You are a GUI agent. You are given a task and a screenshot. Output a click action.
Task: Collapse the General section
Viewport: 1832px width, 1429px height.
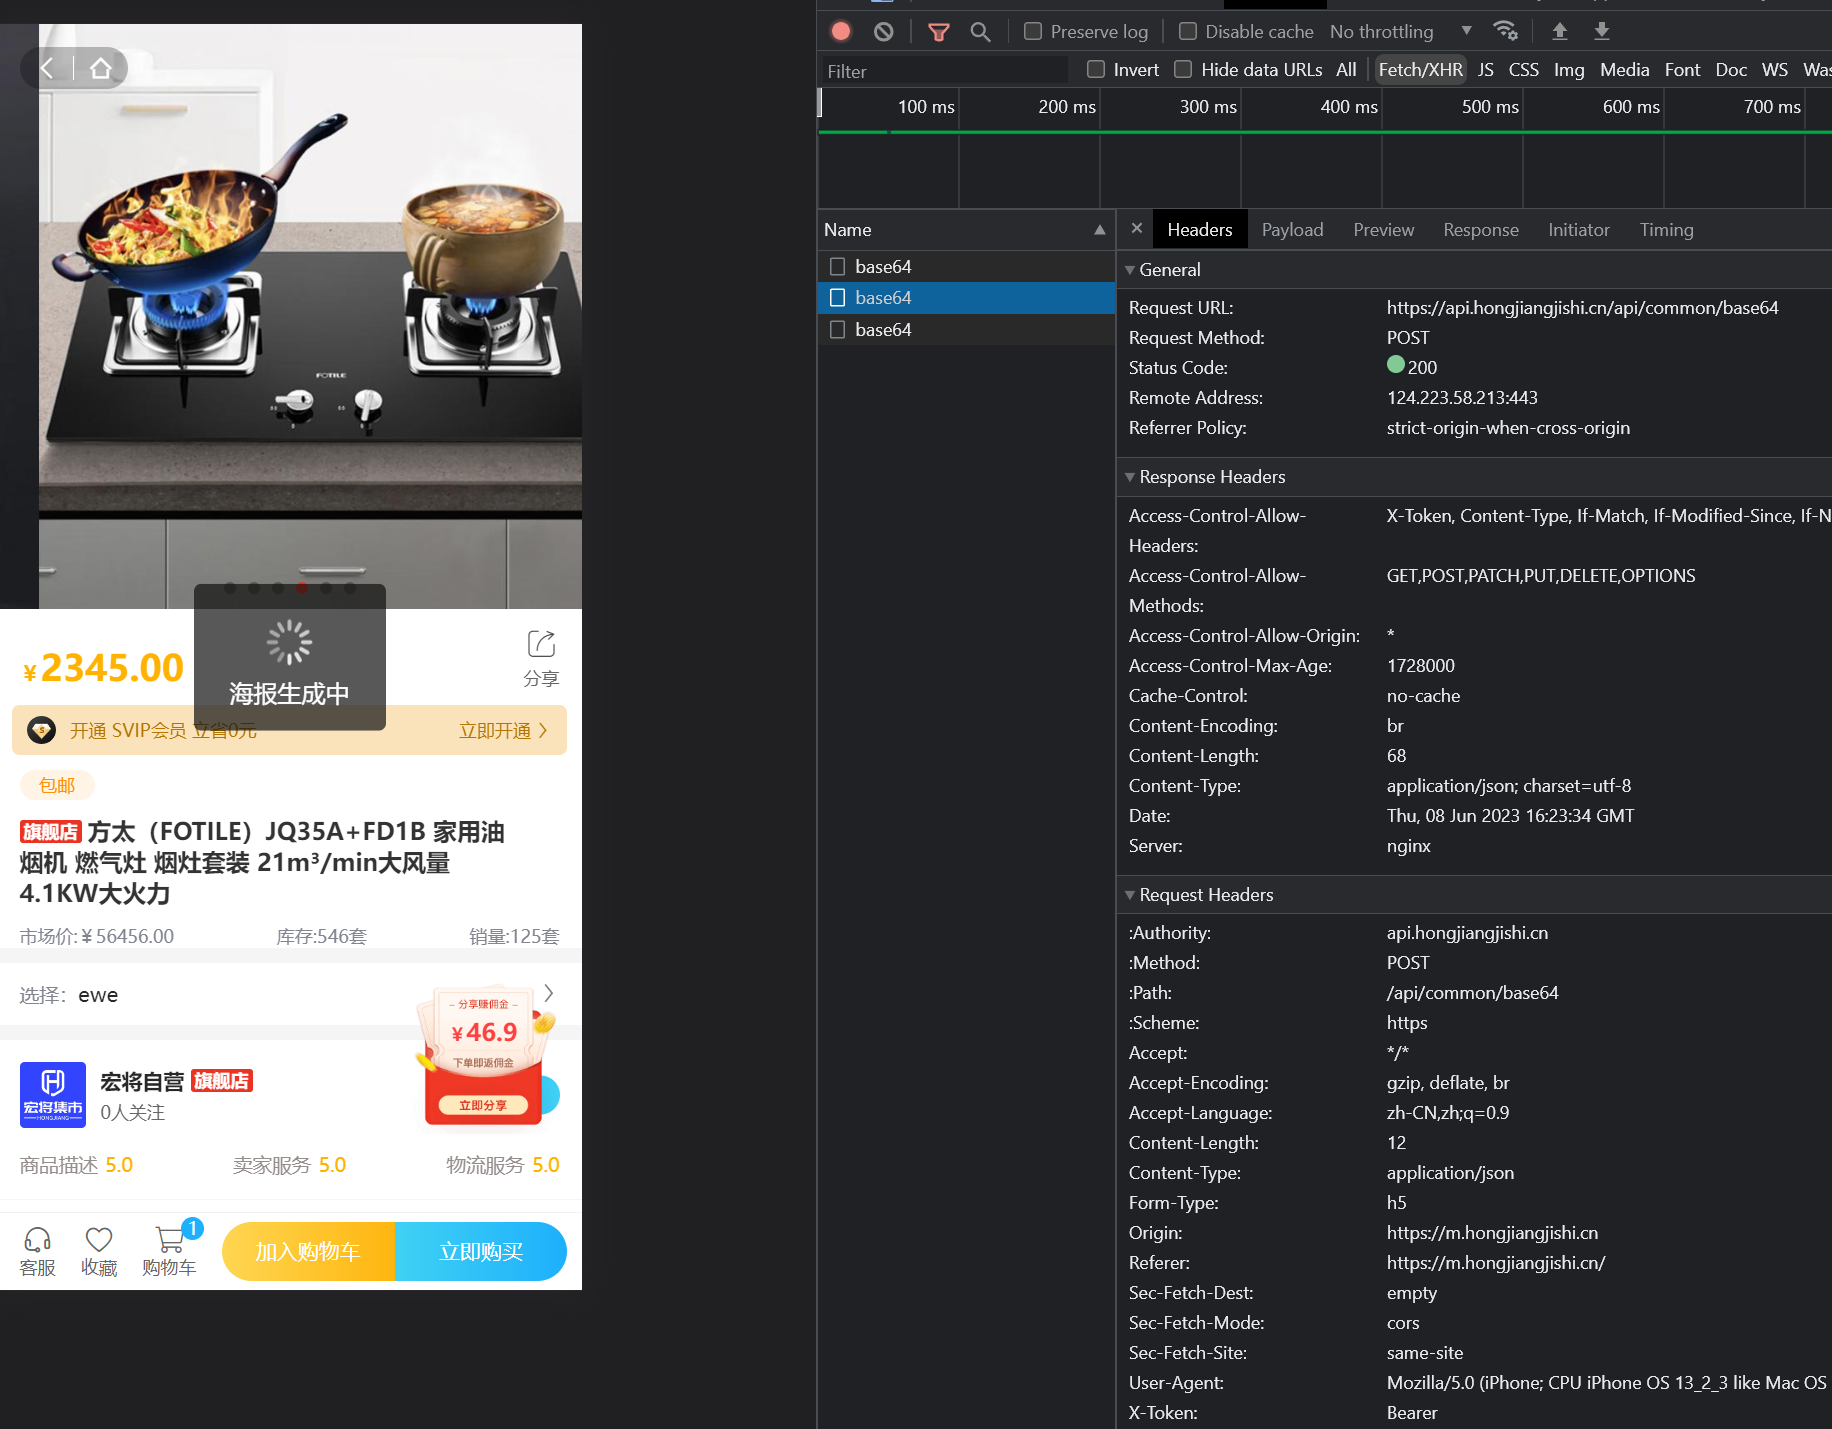[x=1130, y=269]
